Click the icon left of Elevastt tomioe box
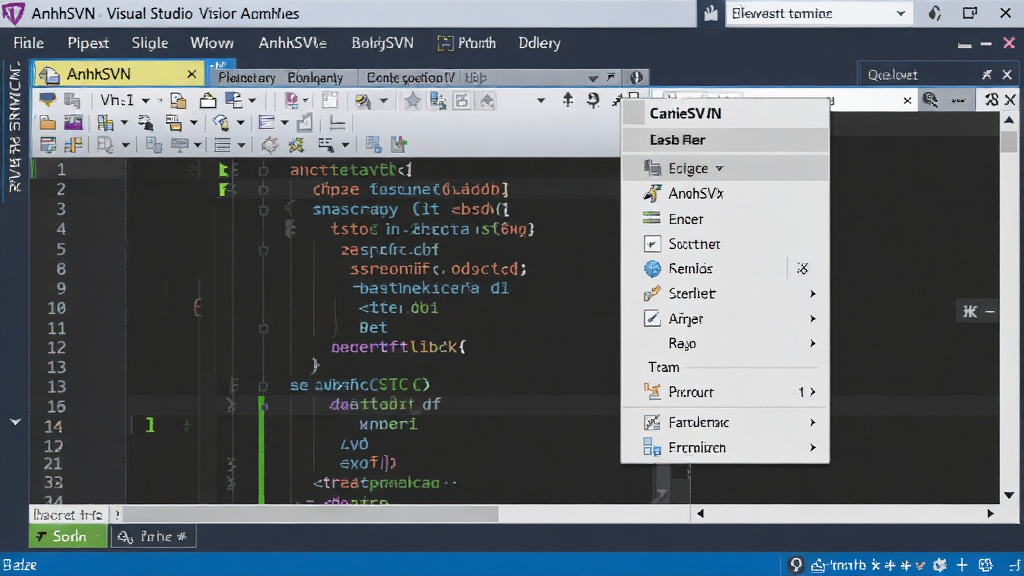 tap(711, 13)
